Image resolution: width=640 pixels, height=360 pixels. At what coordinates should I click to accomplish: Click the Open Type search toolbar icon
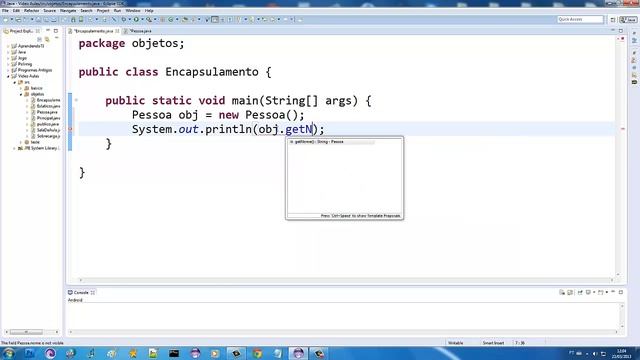[185, 20]
